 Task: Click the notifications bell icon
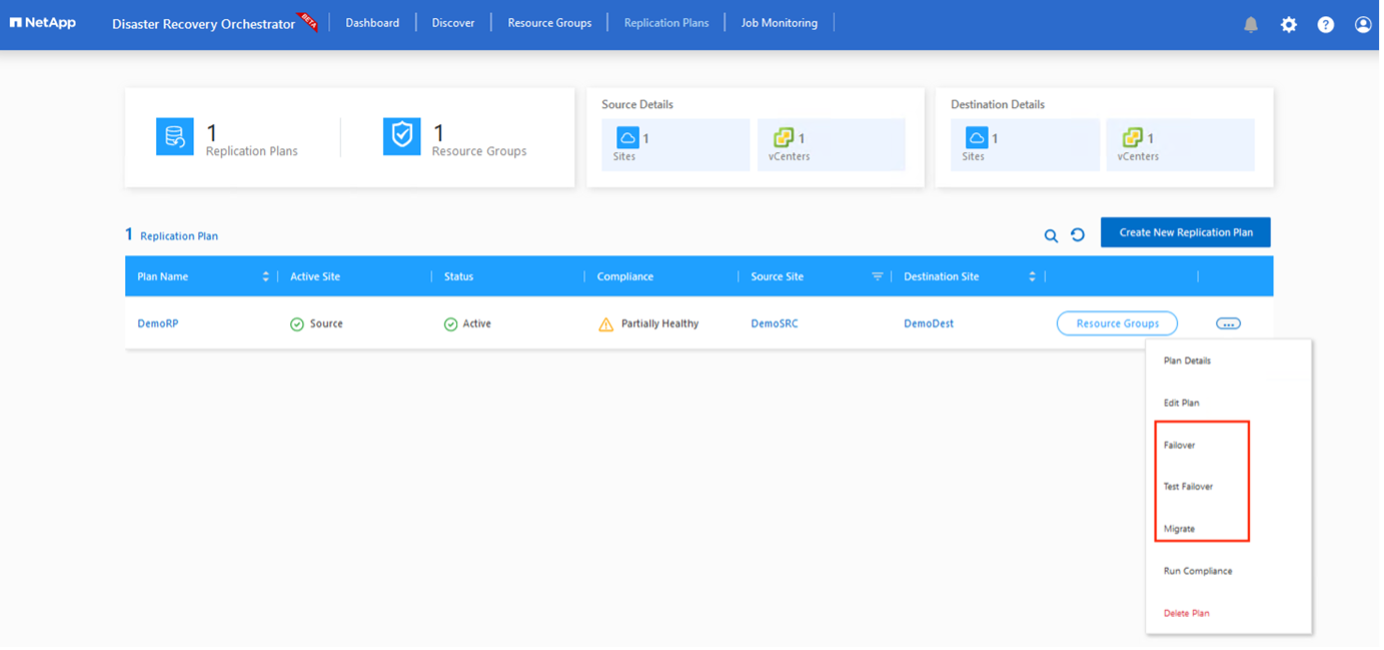[1250, 25]
